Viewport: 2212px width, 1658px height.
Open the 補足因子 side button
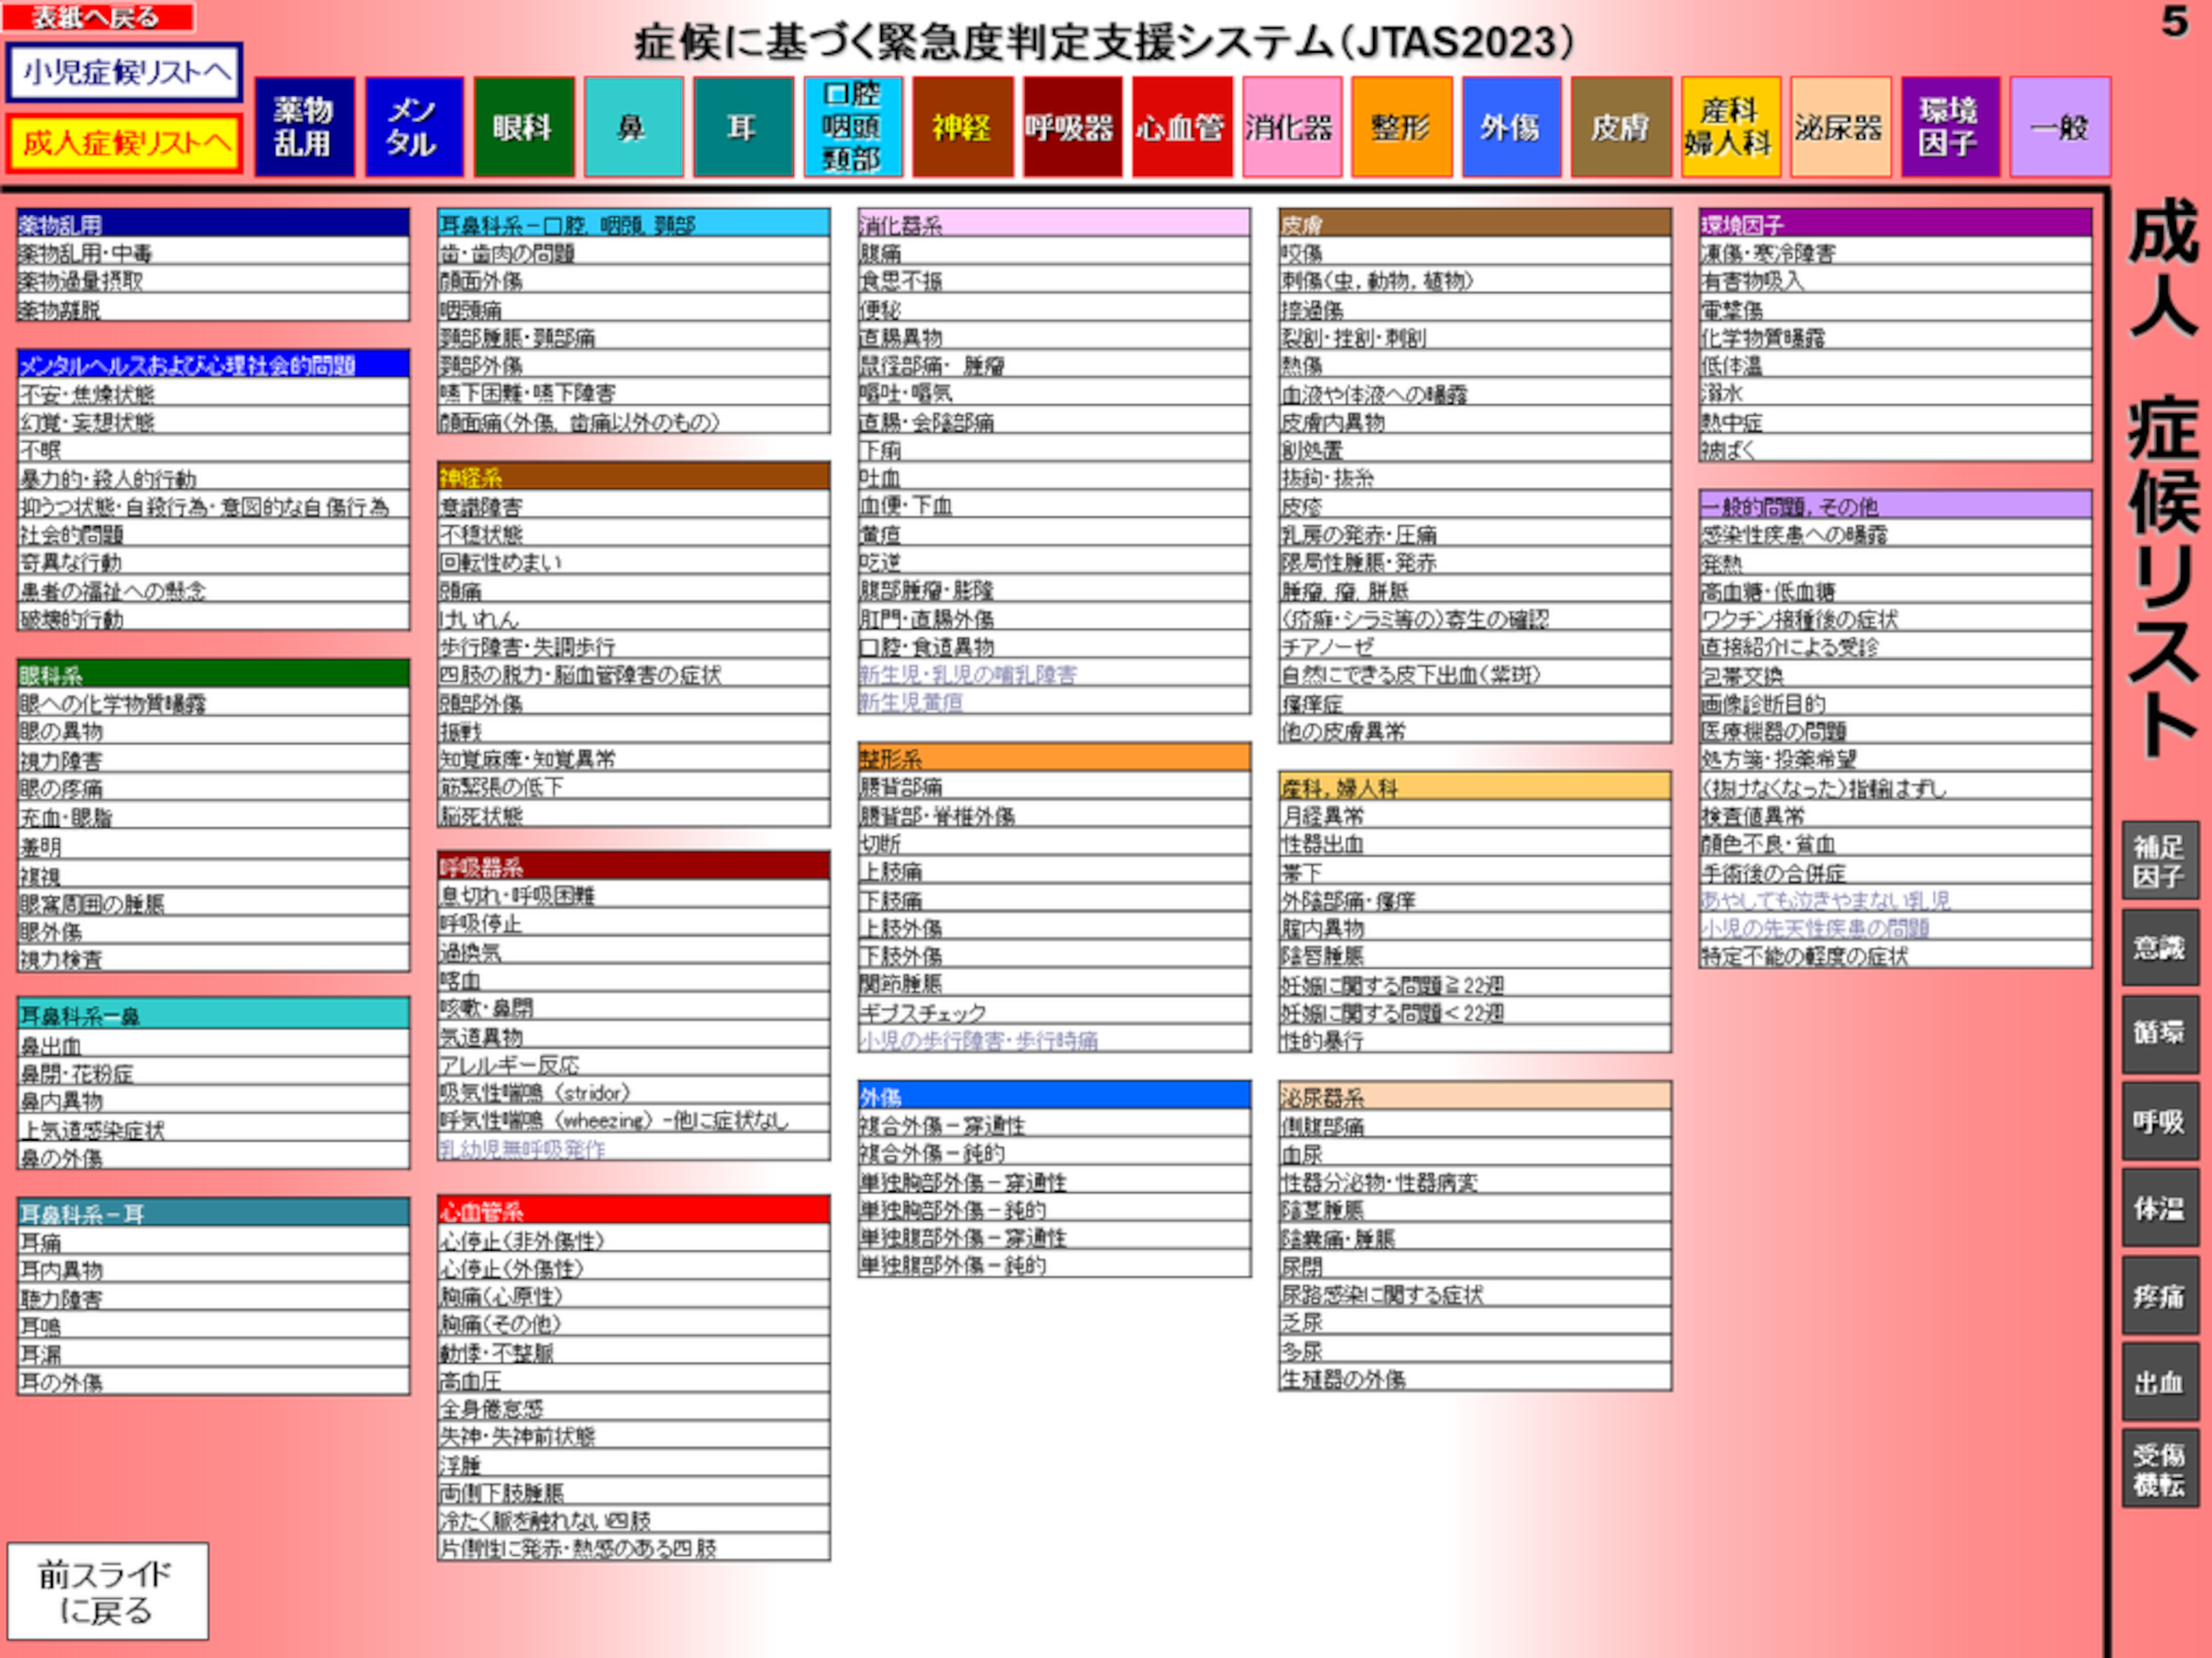pos(2160,860)
